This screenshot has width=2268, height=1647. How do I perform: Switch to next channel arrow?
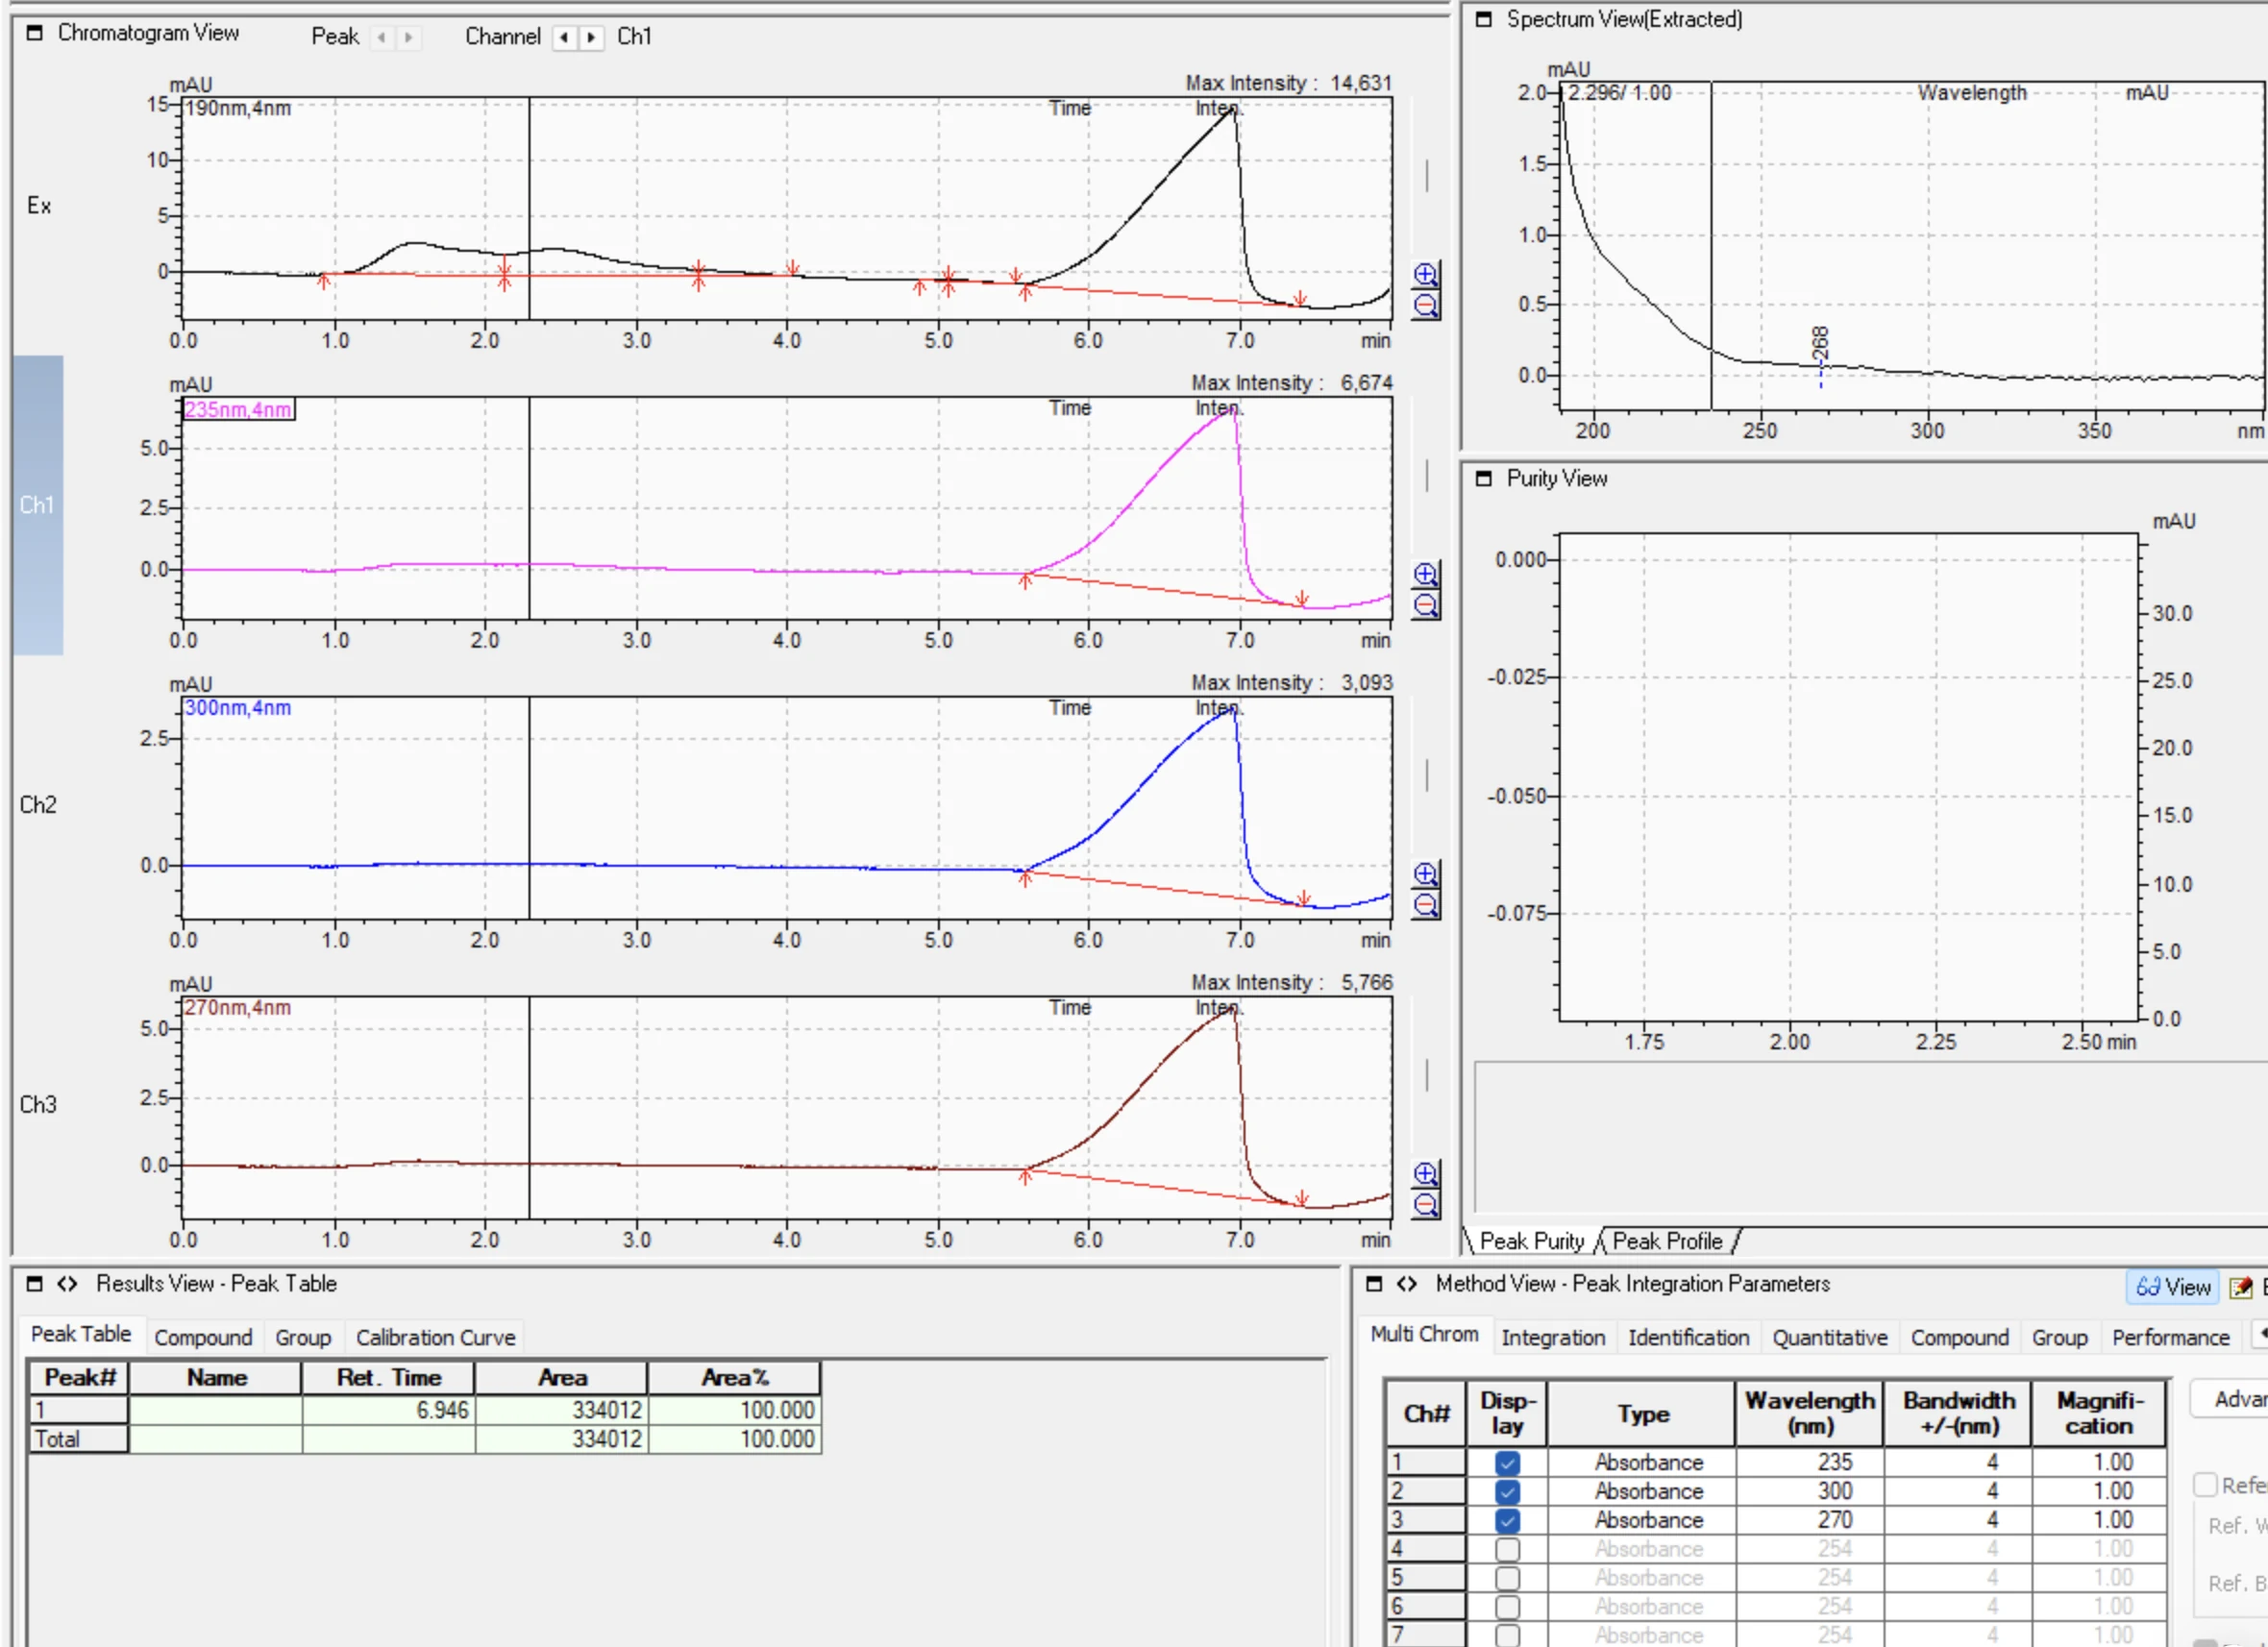(x=591, y=37)
